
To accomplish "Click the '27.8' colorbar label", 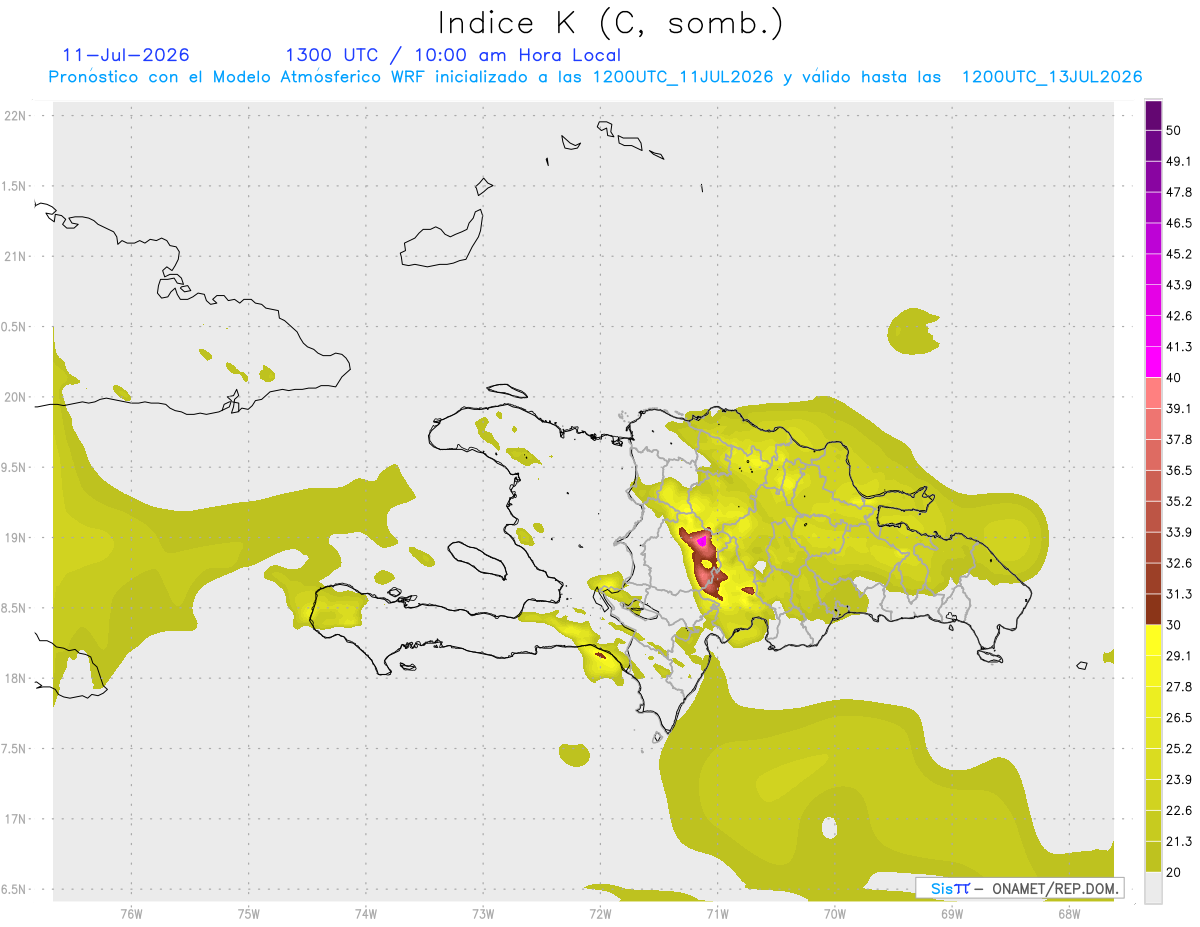I will click(1179, 688).
